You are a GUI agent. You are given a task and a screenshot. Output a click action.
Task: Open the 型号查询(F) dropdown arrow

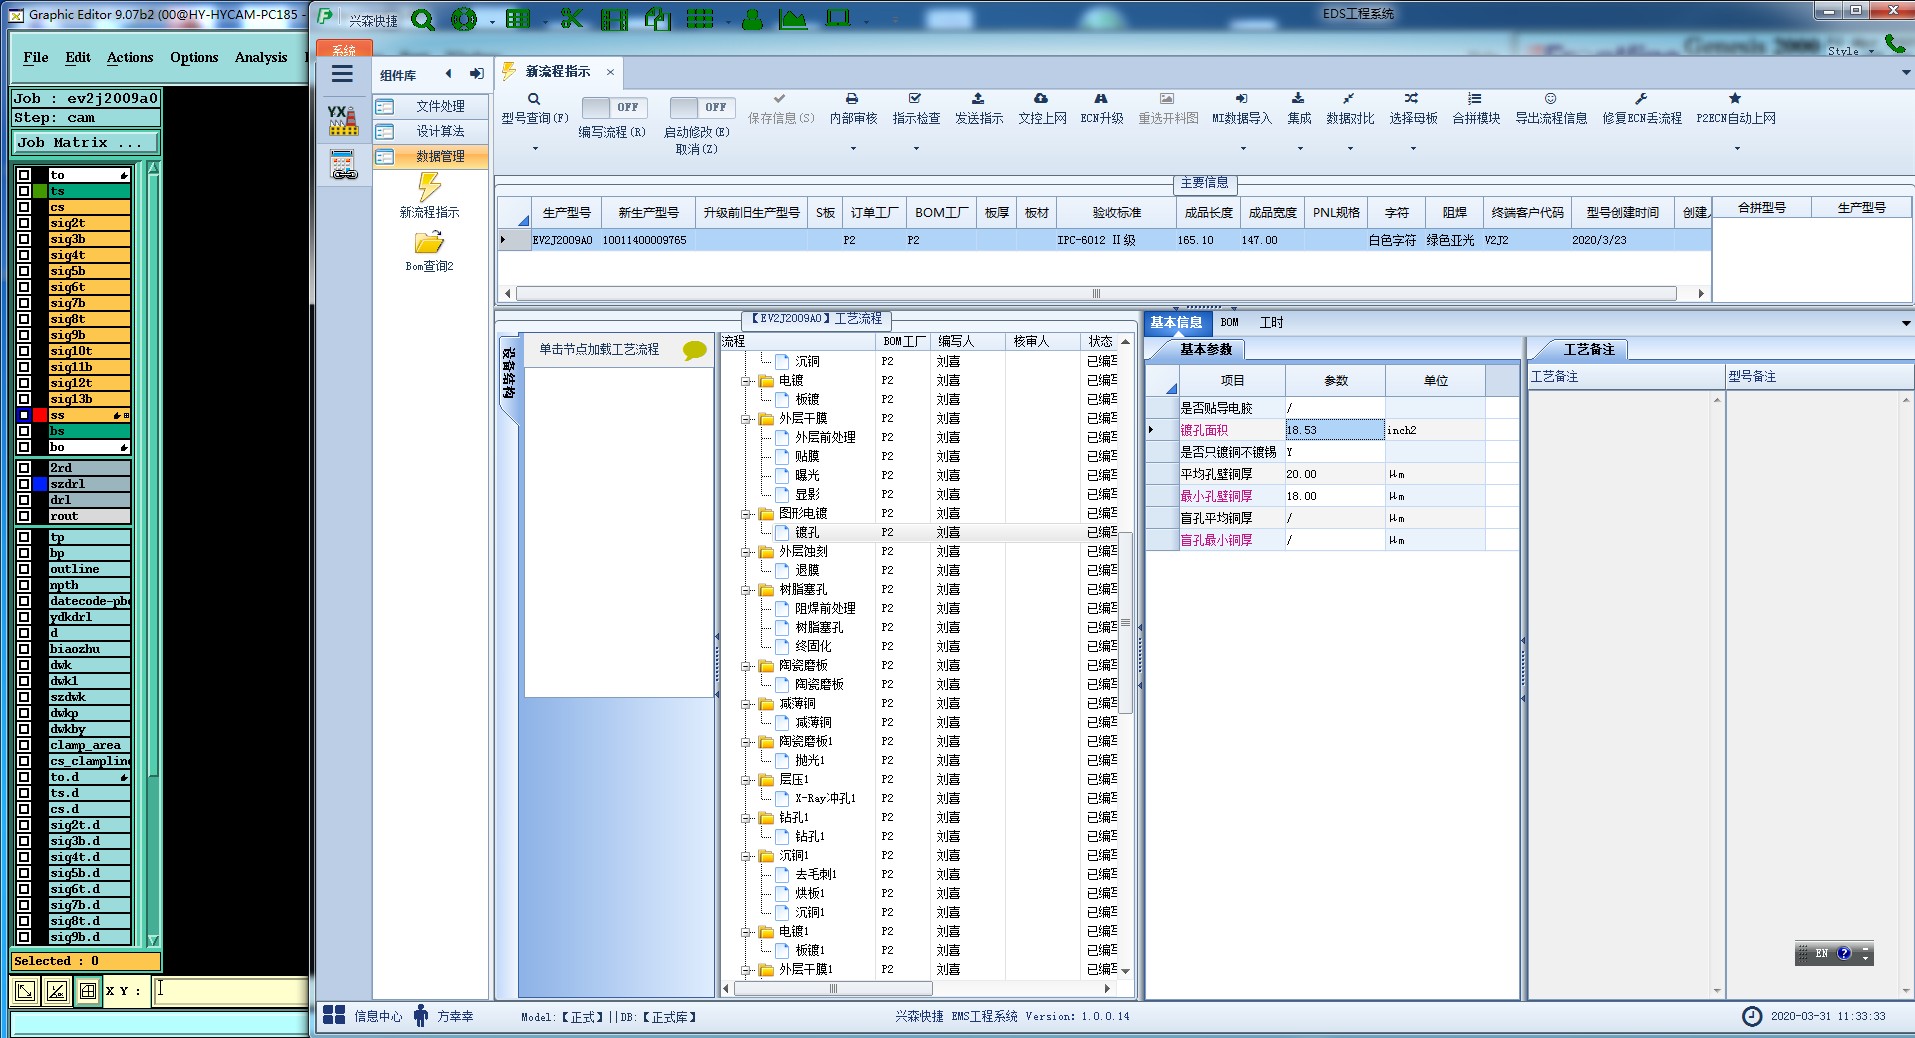(535, 149)
